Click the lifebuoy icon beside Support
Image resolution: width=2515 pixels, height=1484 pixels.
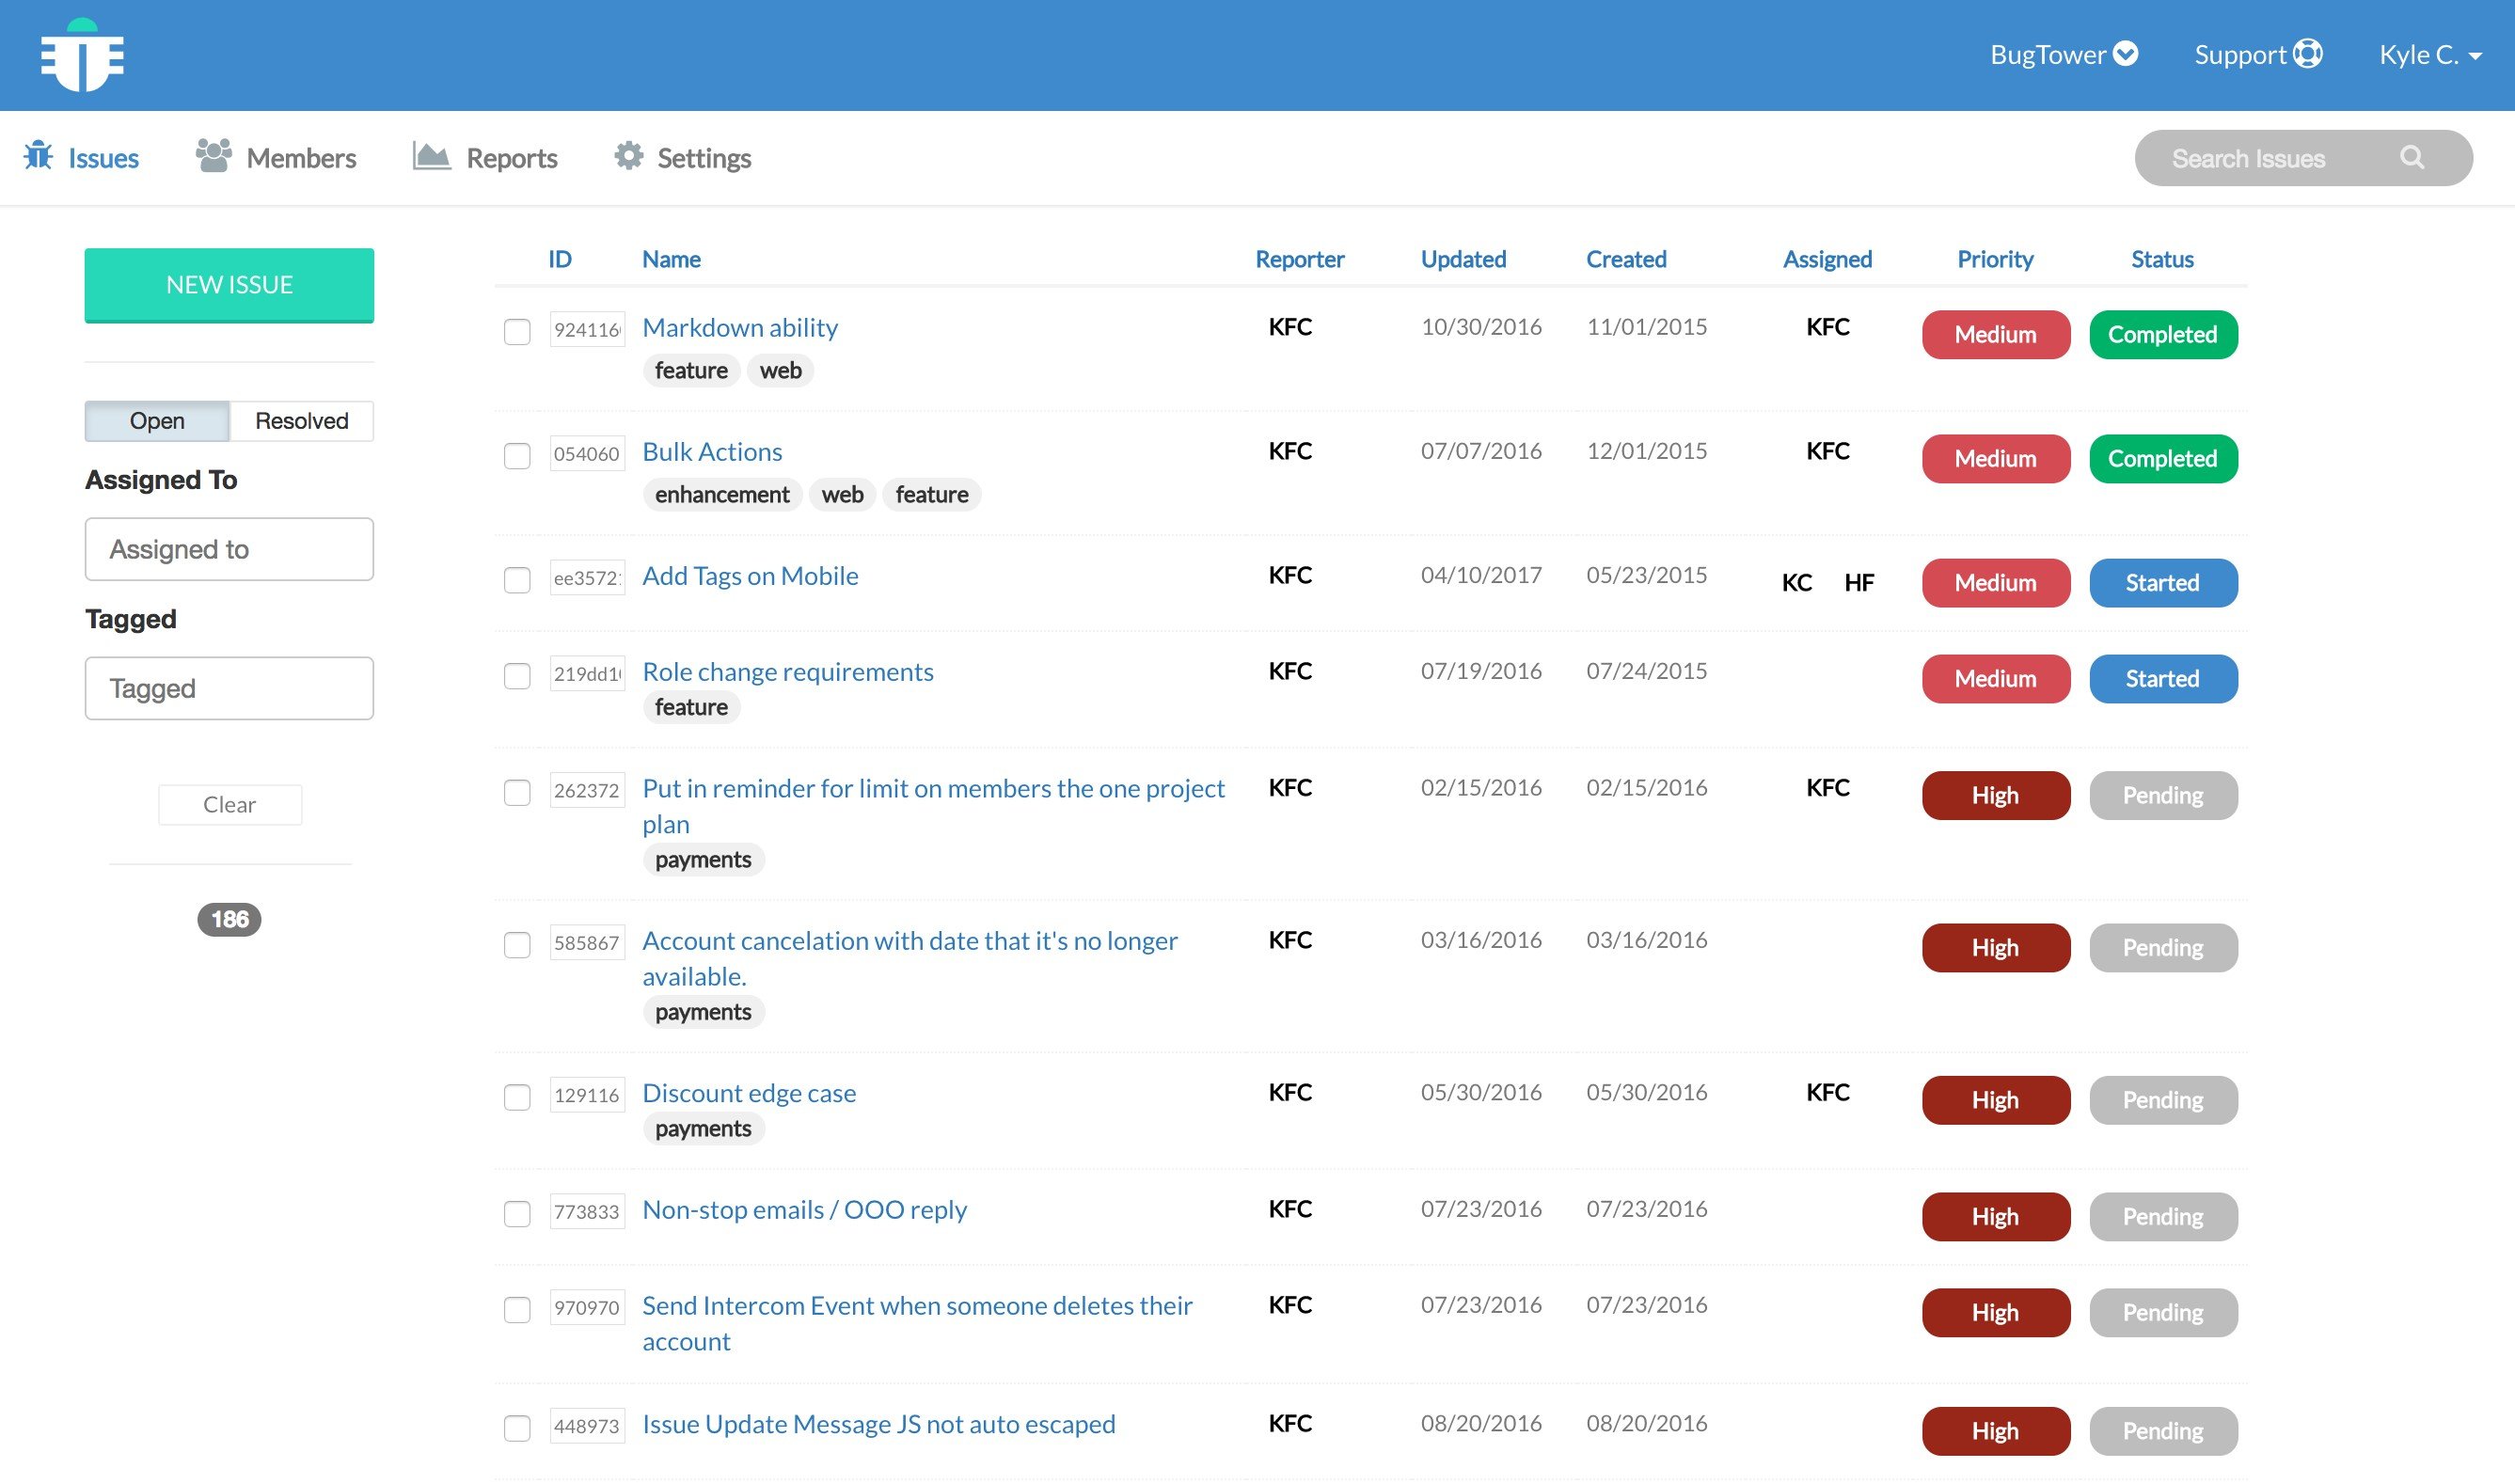[2308, 54]
